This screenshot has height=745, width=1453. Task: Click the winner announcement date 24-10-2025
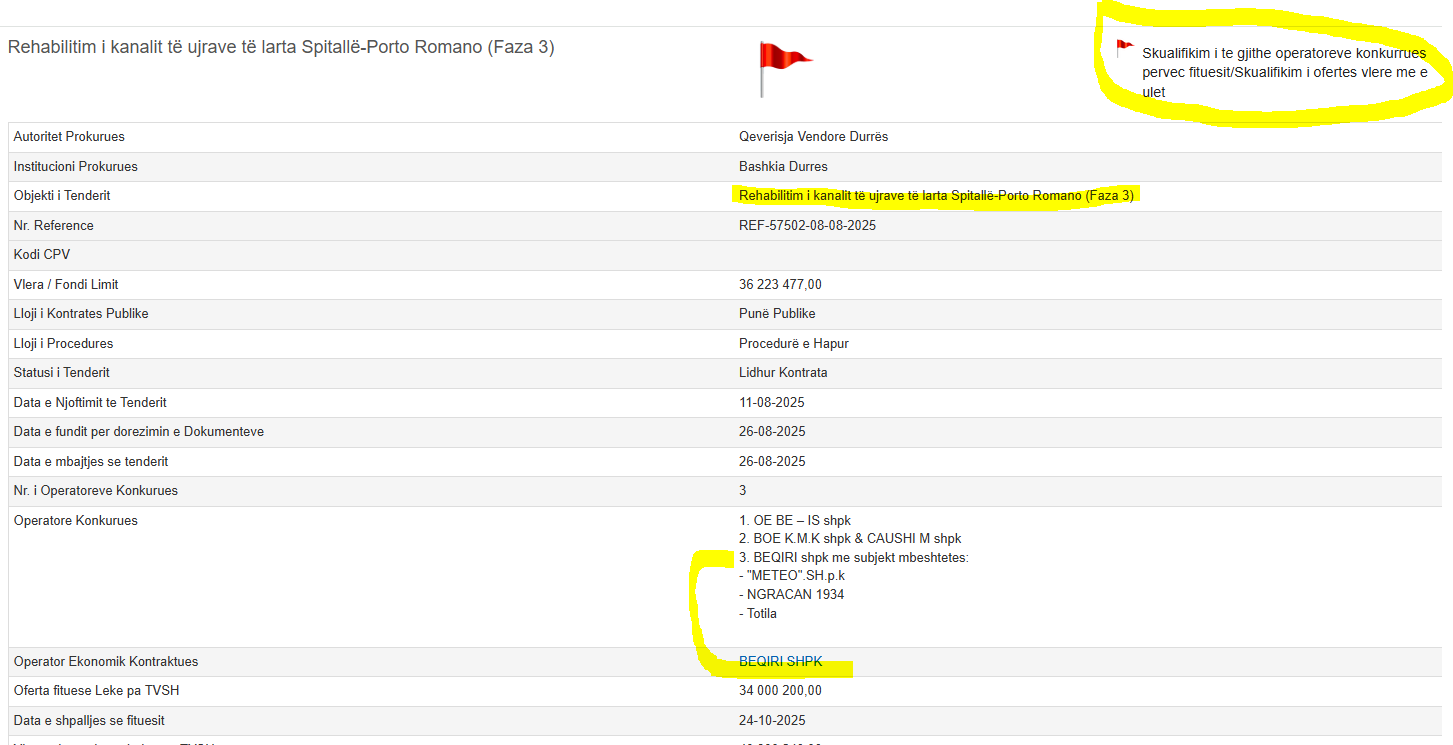click(x=771, y=721)
